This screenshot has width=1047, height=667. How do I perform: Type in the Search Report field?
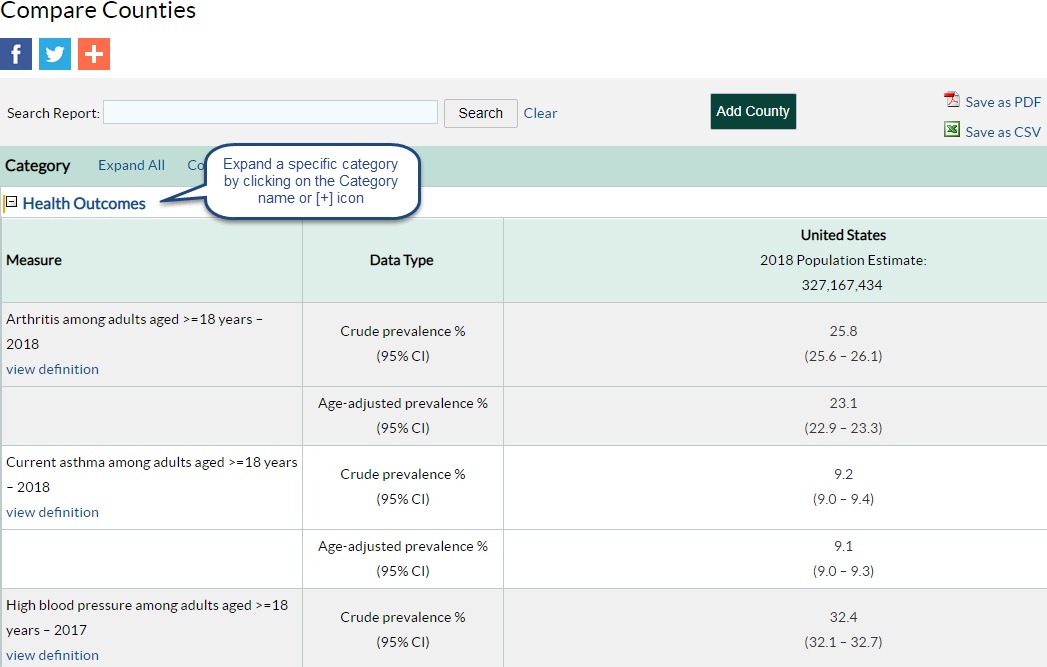tap(270, 112)
